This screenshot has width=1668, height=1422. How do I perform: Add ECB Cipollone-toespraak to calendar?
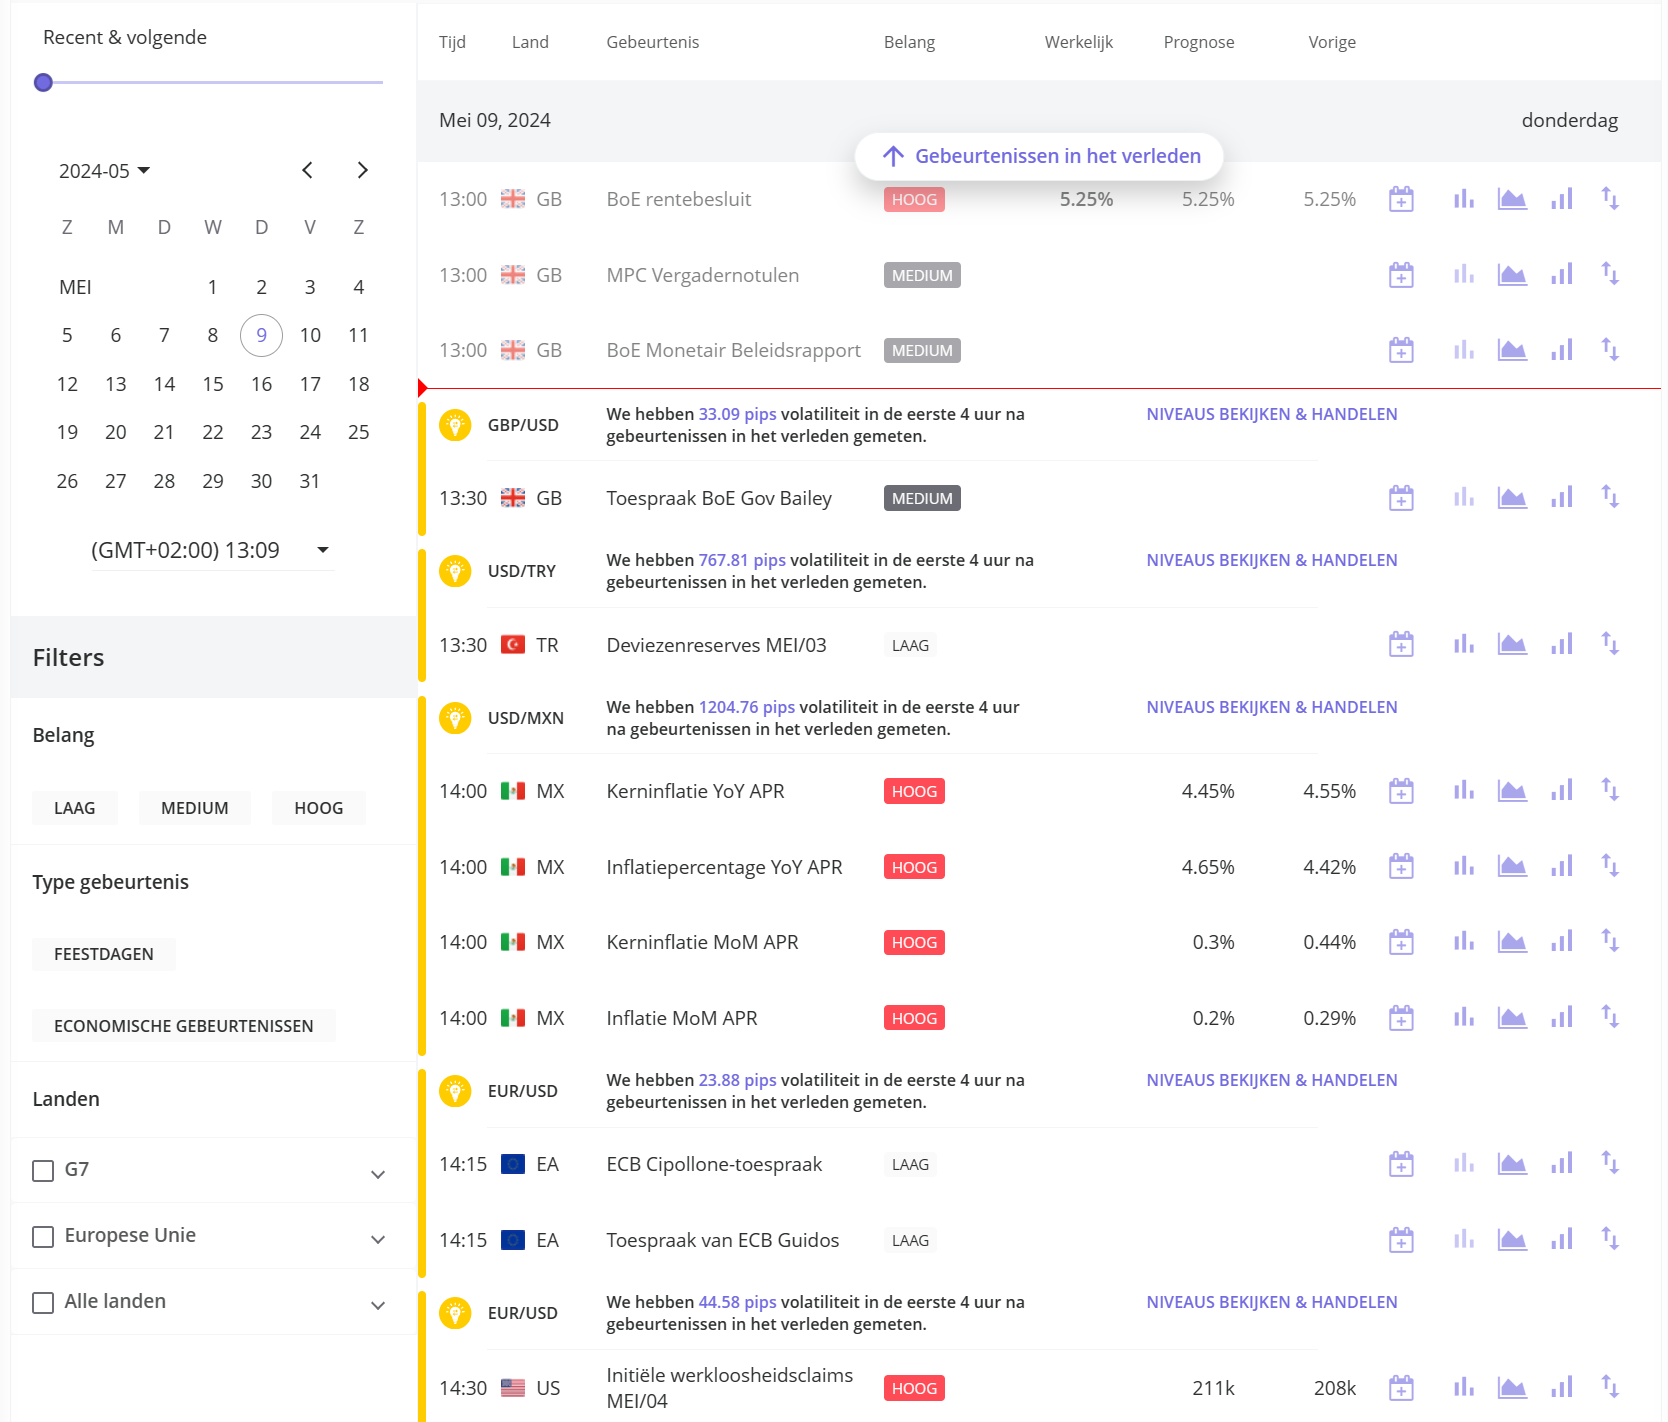pyautogui.click(x=1401, y=1164)
